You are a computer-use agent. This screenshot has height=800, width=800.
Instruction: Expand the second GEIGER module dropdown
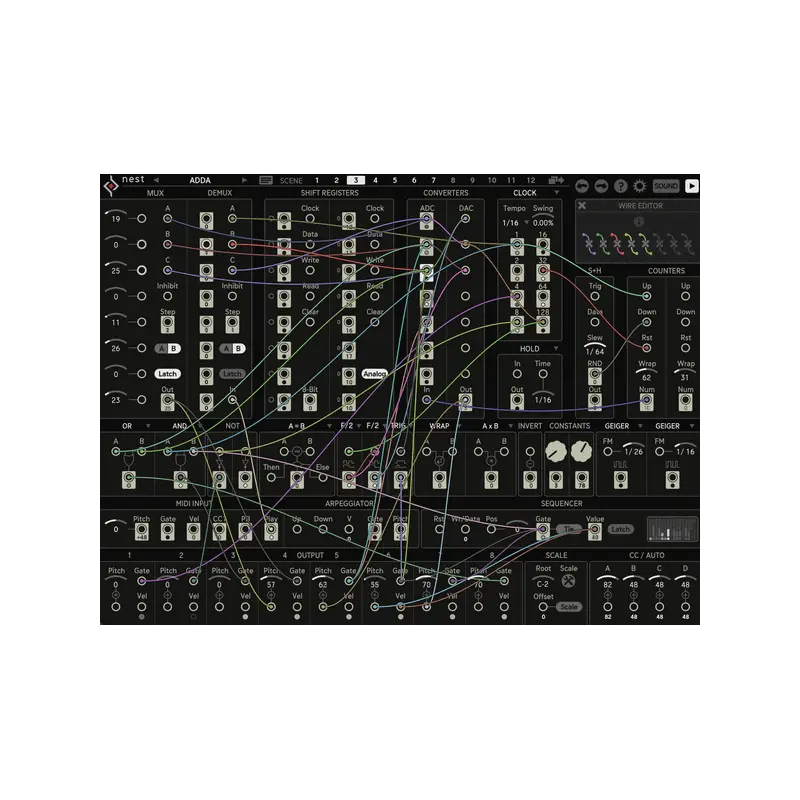click(x=692, y=426)
